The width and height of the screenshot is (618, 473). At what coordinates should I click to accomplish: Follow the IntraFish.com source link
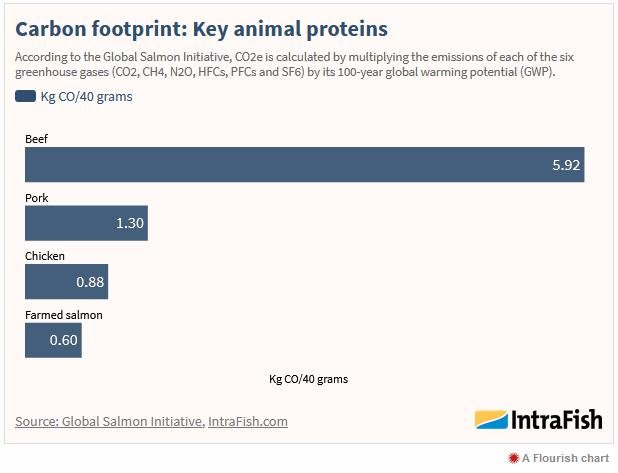[247, 421]
